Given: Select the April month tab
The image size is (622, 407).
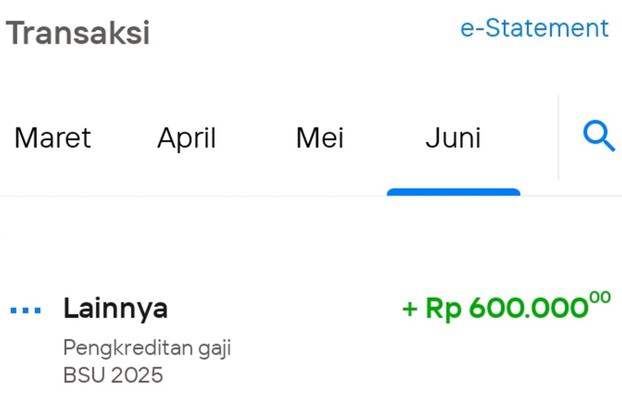Looking at the screenshot, I should coord(186,138).
